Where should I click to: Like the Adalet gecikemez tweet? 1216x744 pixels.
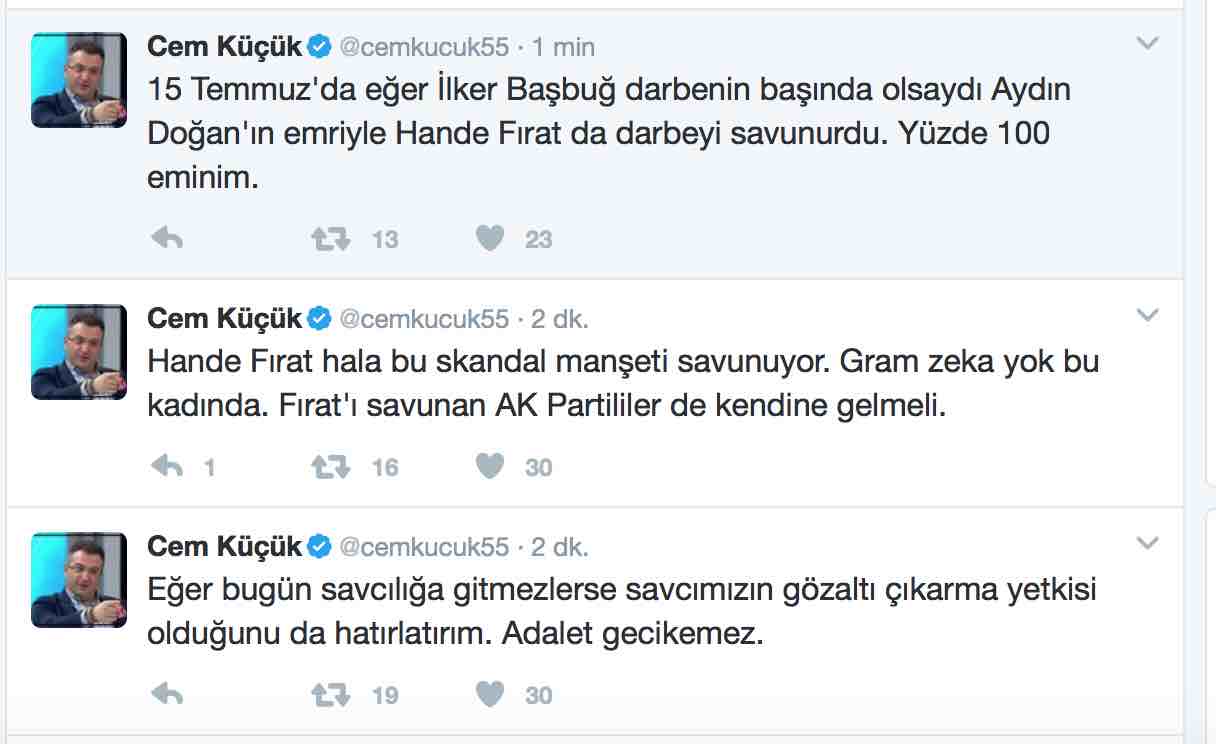coord(489,694)
